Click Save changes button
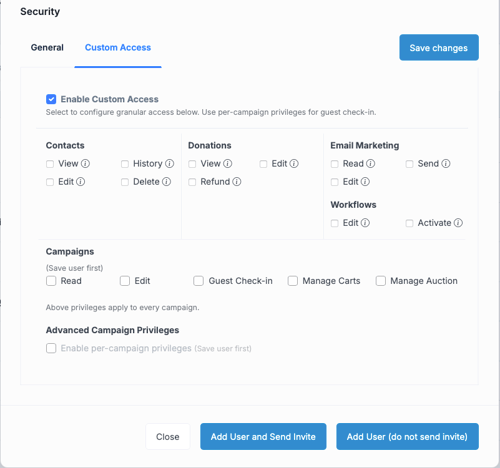This screenshot has width=500, height=468. pos(439,48)
